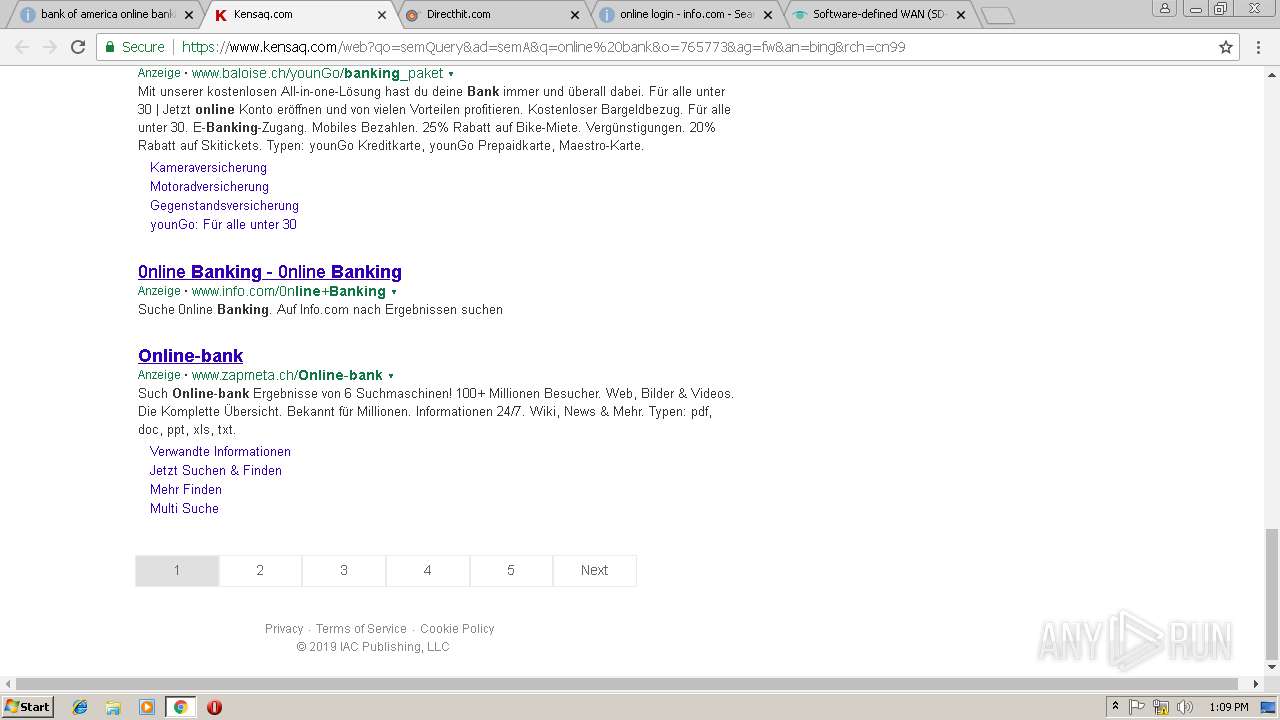This screenshot has width=1280, height=720.
Task: Bookmark this page with the star
Action: tap(1226, 47)
